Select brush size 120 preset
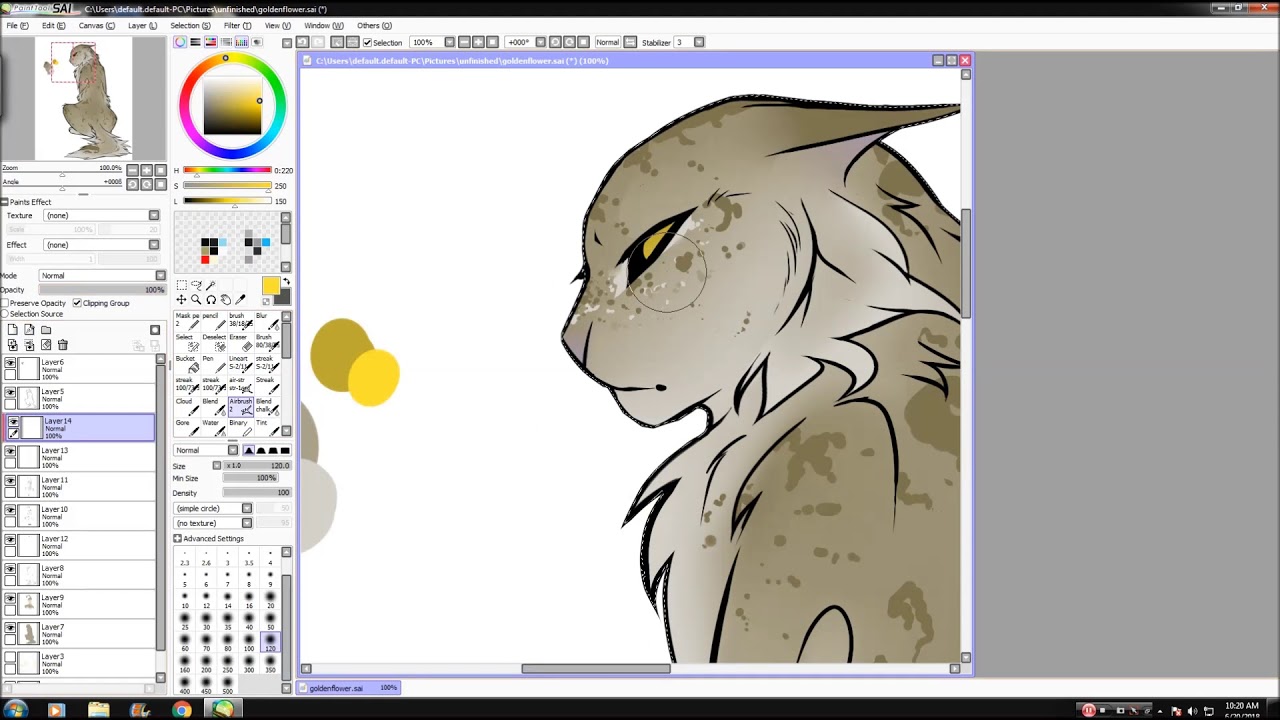The width and height of the screenshot is (1280, 720). 270,643
